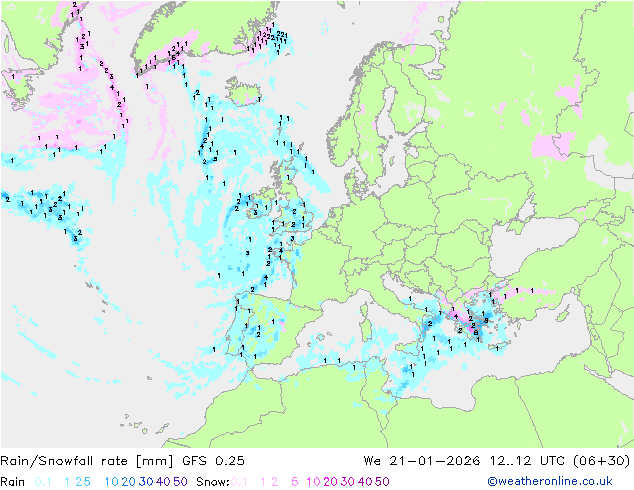Pick the rain legend 10 color value
The width and height of the screenshot is (634, 490).
[x=111, y=482]
